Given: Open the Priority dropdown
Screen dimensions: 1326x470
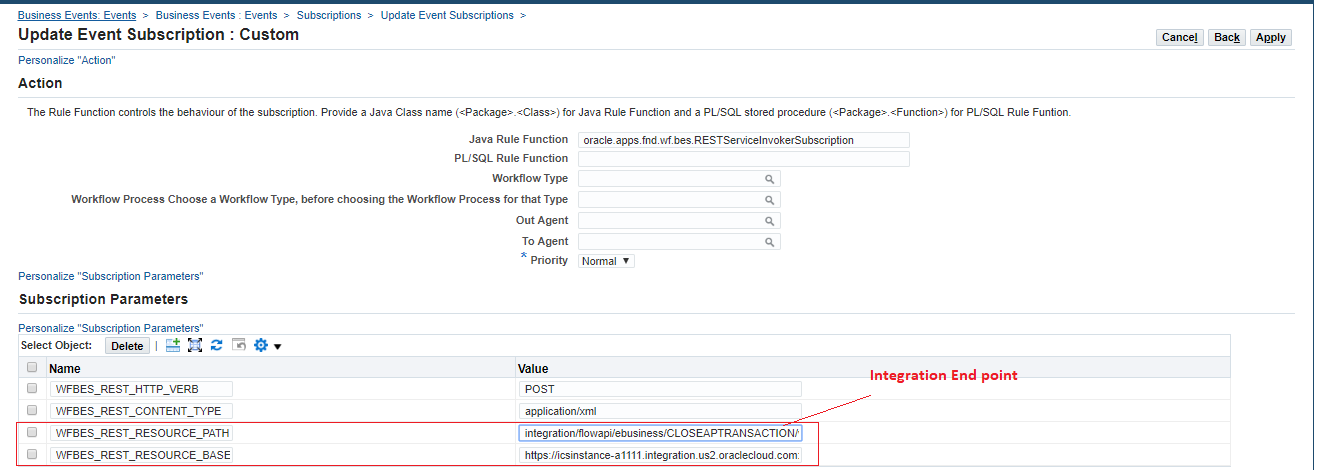Looking at the screenshot, I should point(606,261).
